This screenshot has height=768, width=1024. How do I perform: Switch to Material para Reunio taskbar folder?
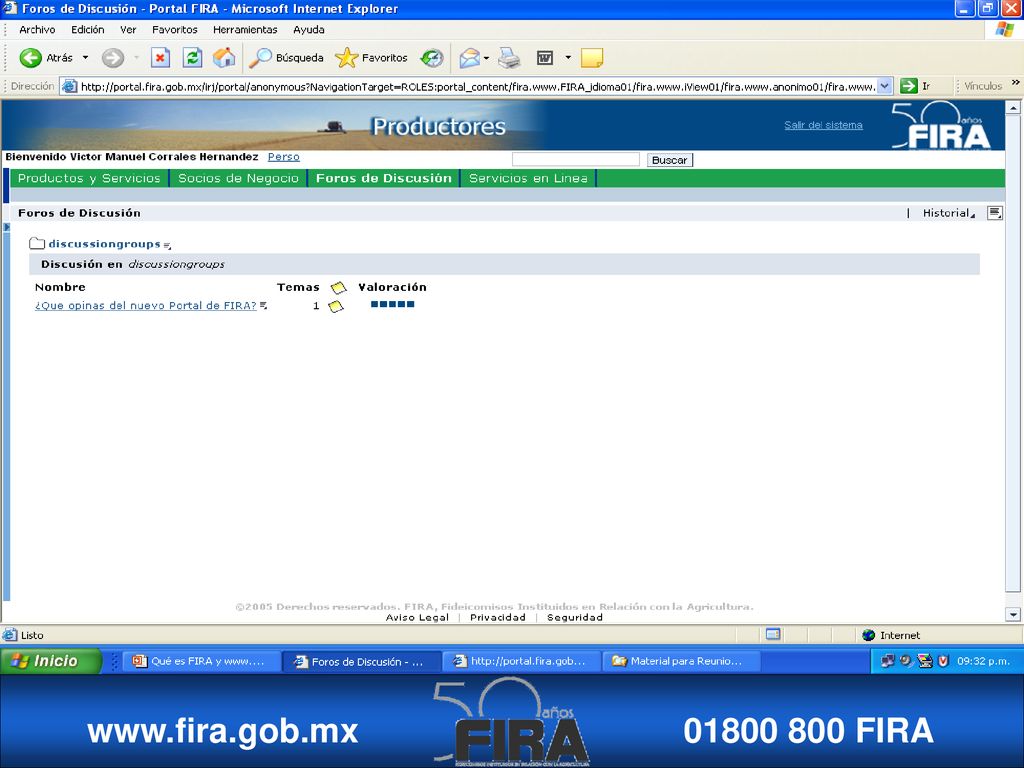(680, 661)
